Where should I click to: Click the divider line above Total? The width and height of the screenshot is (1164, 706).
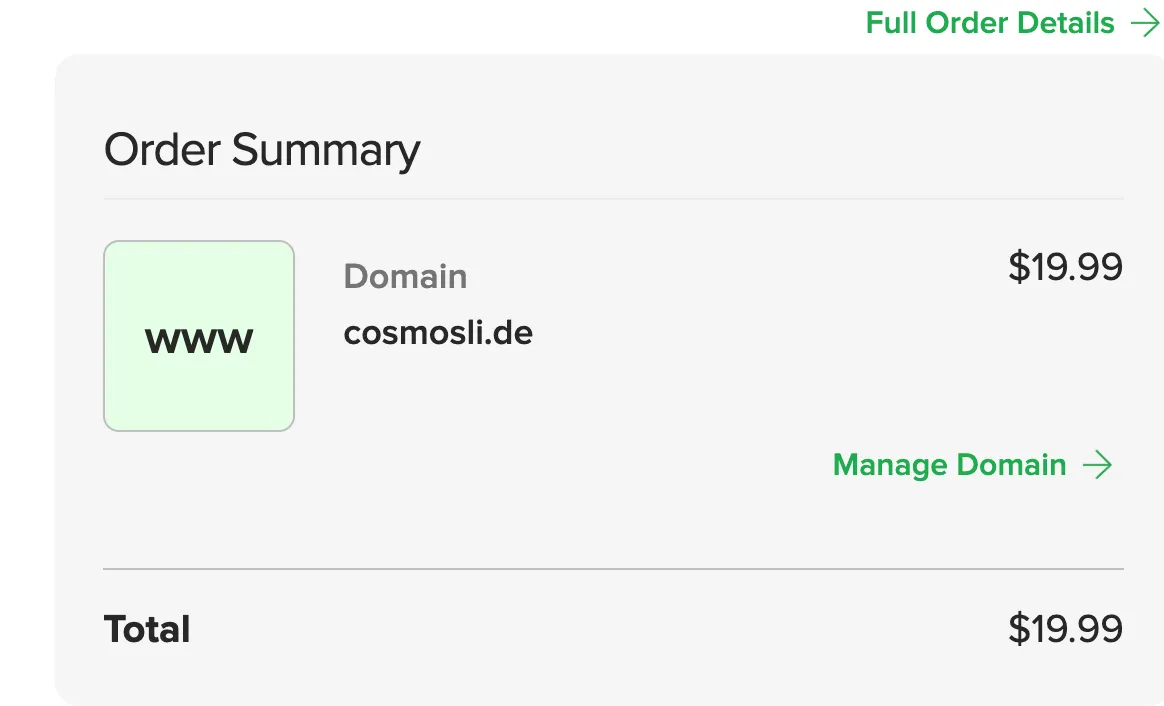click(x=613, y=569)
